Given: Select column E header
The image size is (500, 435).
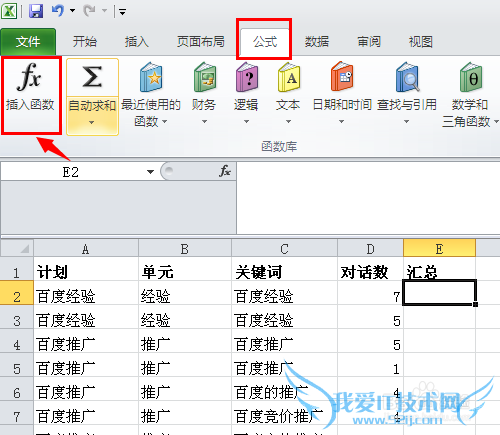Looking at the screenshot, I should coord(439,249).
